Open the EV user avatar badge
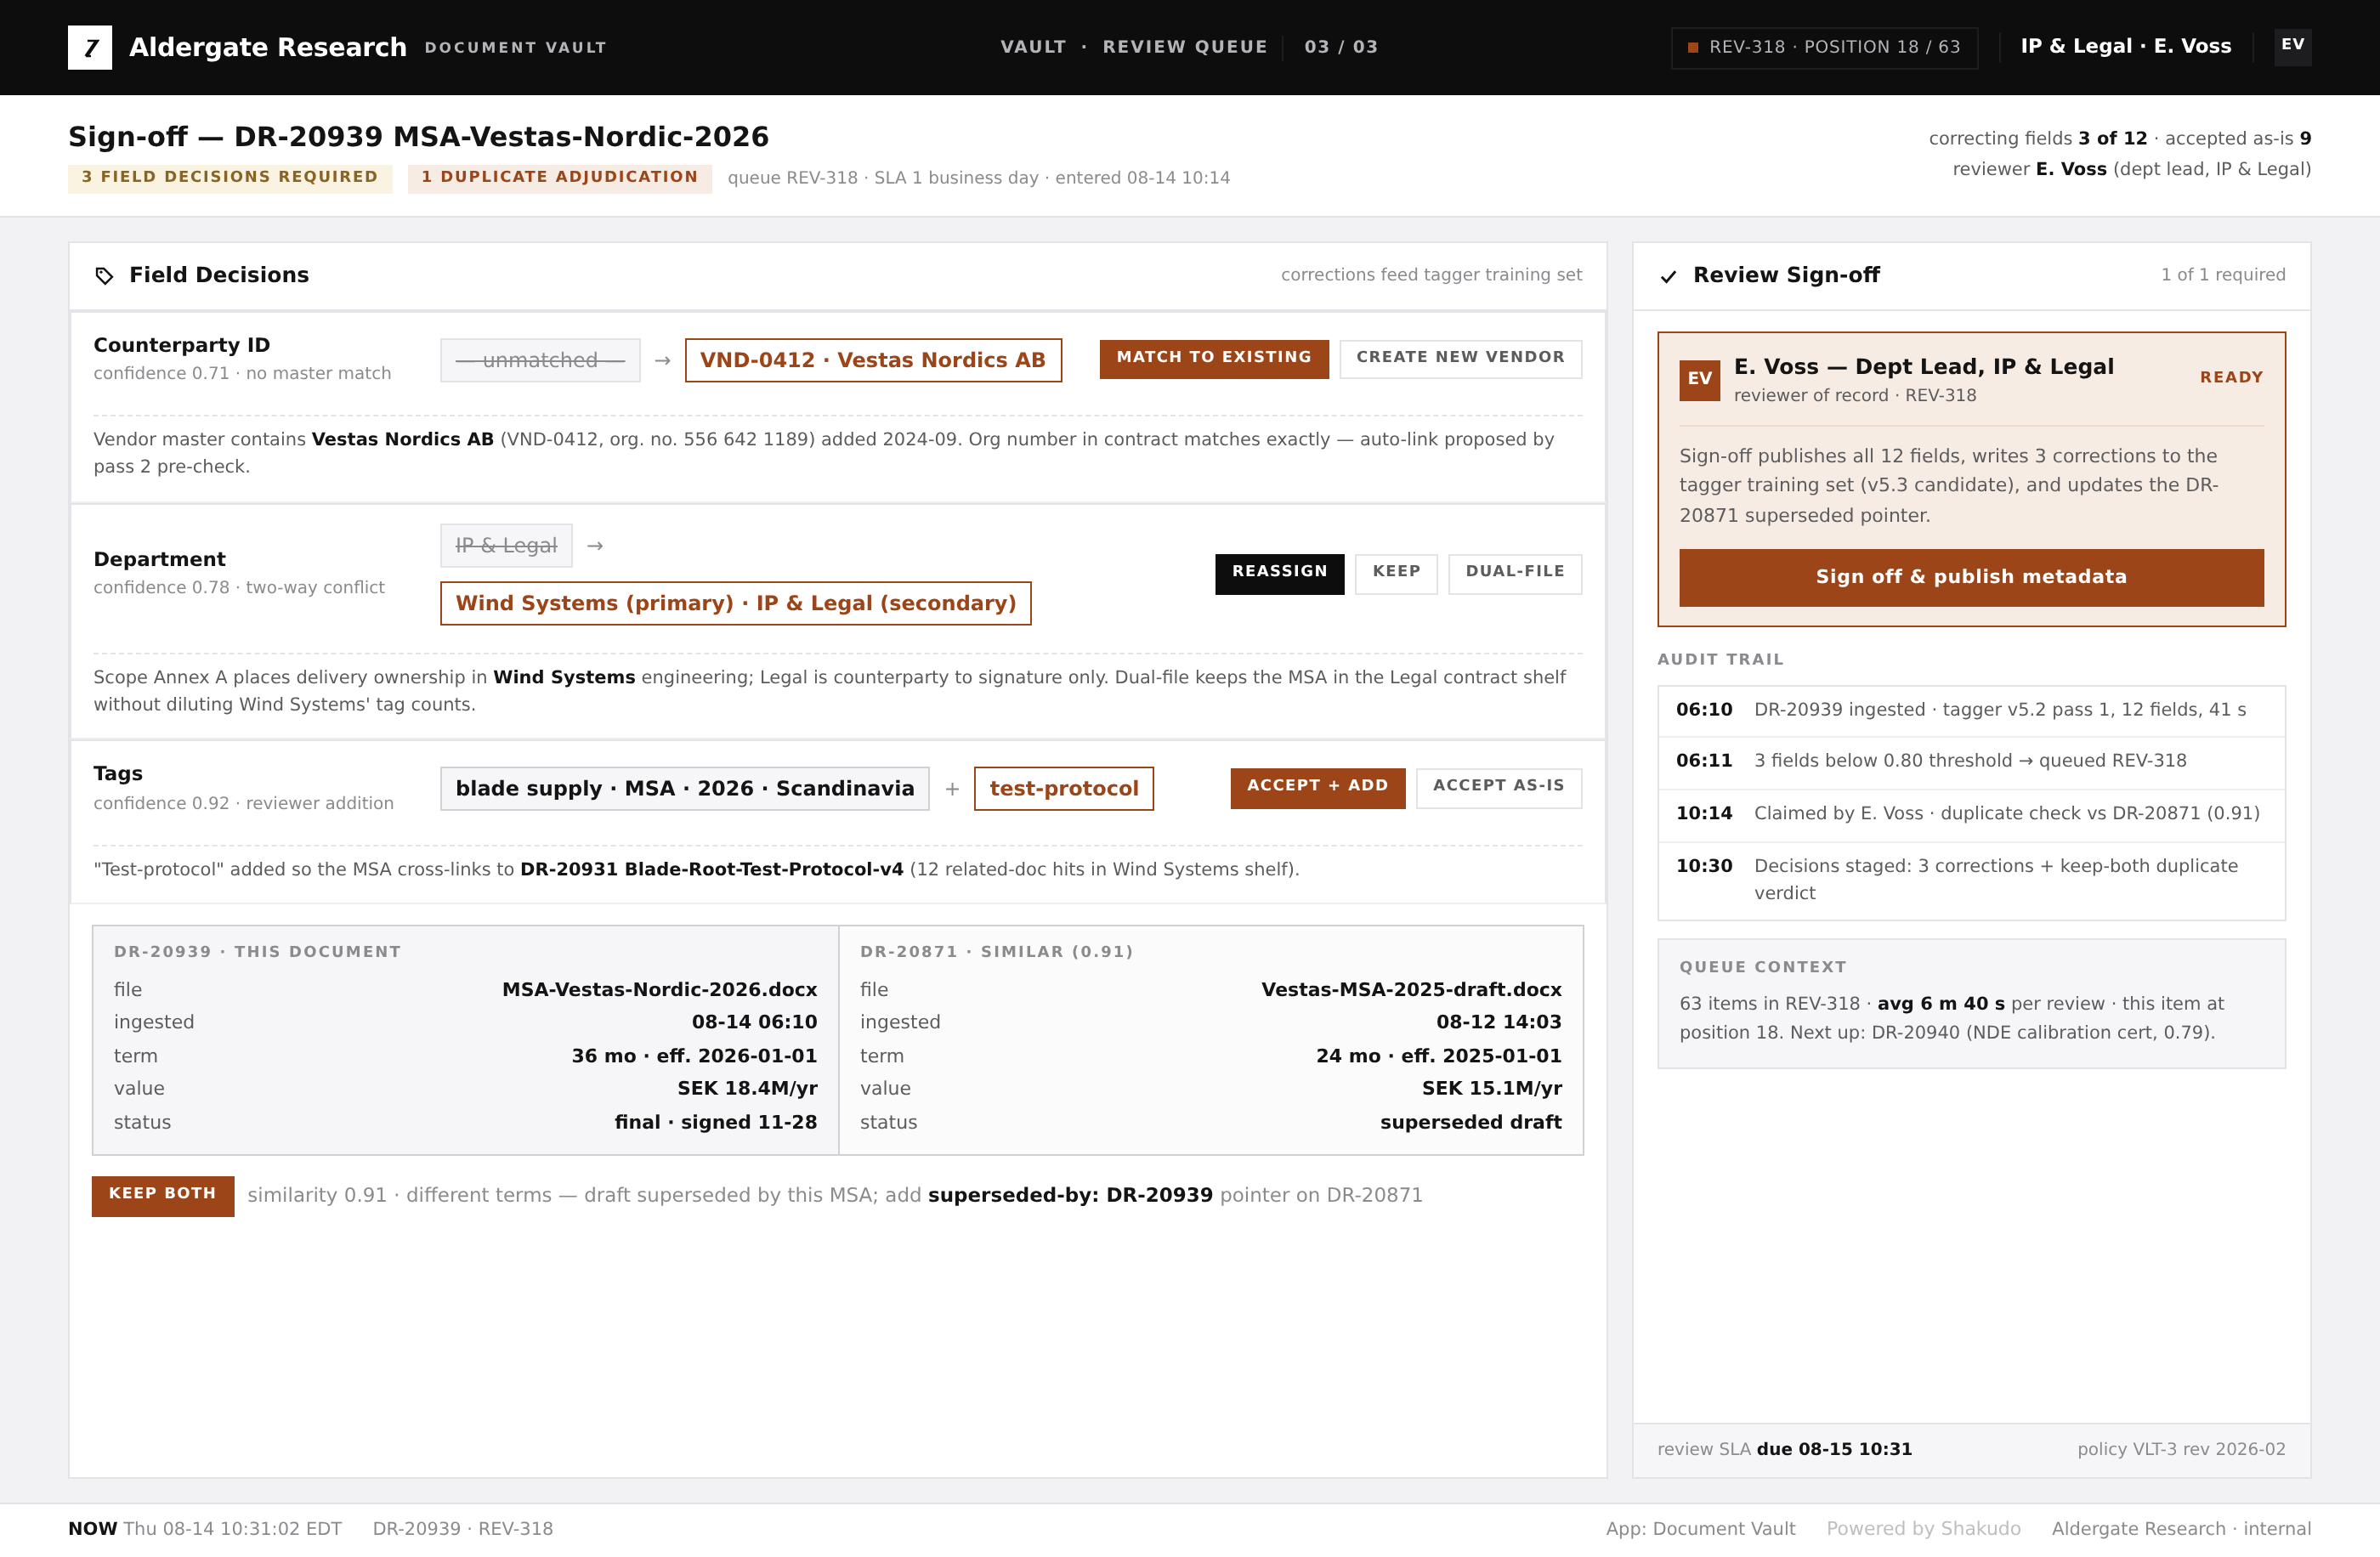Viewport: 2380px width, 1557px height. (2292, 47)
